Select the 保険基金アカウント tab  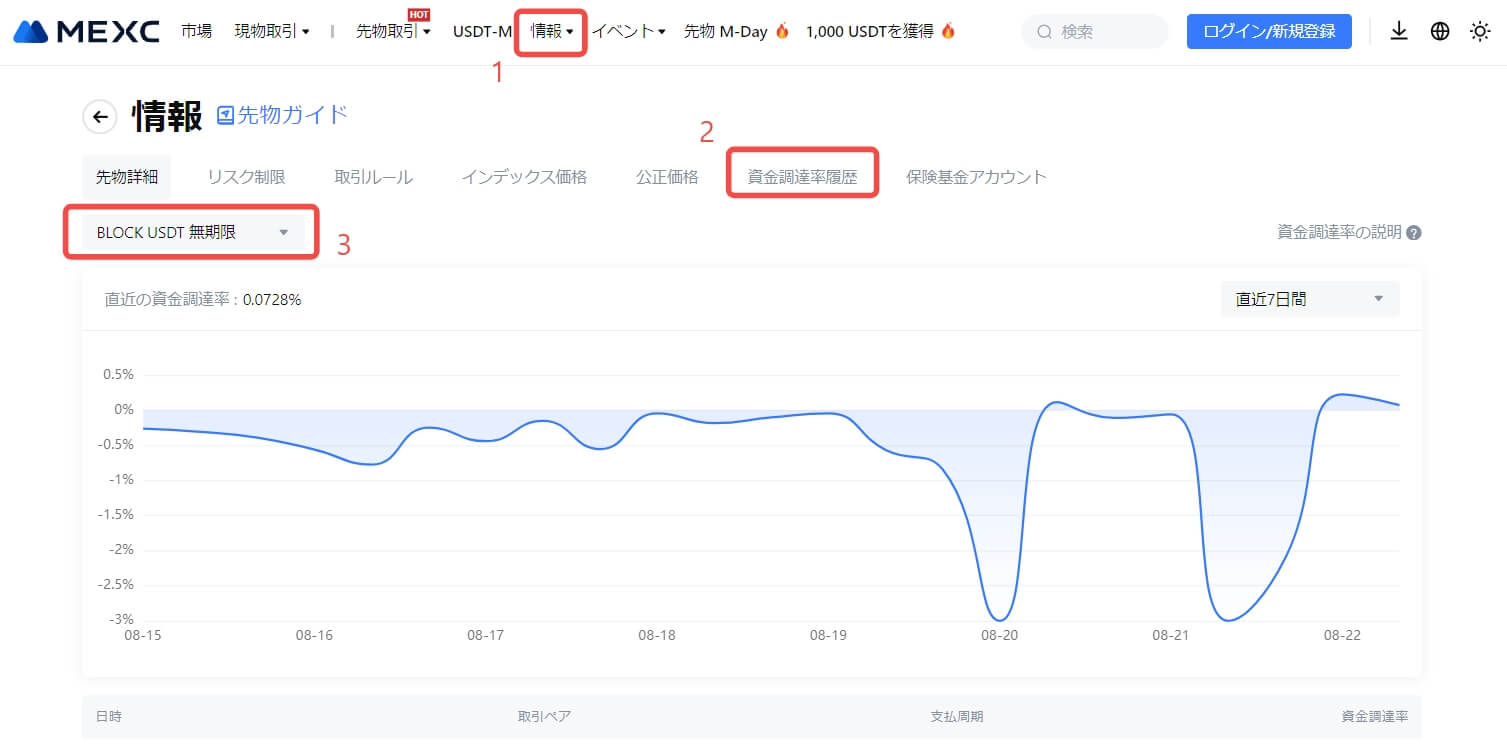tap(976, 177)
